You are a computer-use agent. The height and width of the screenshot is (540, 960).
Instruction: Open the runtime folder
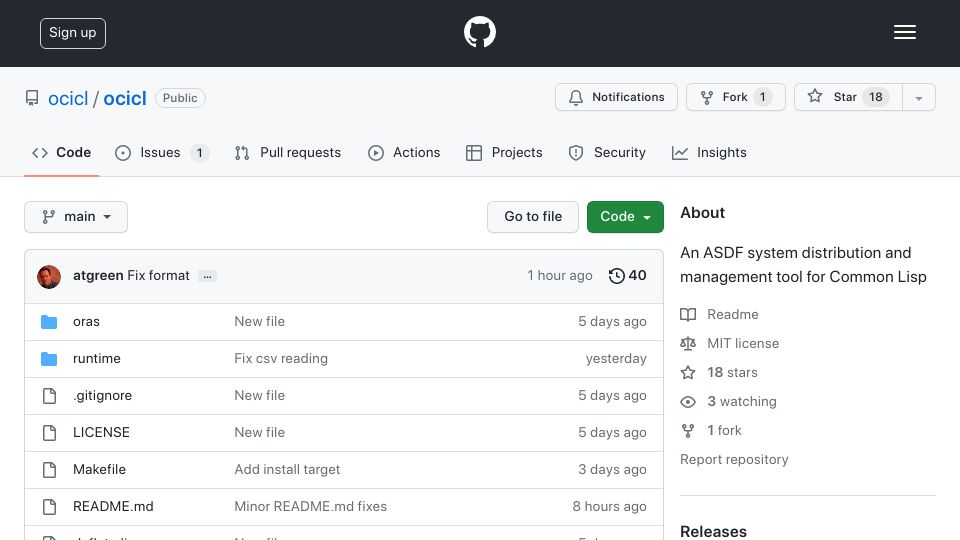[97, 358]
